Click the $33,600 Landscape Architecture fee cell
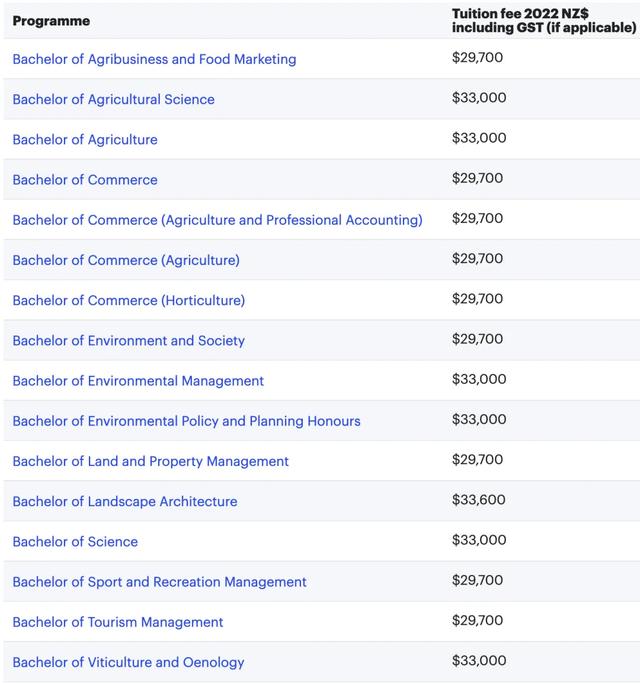The height and width of the screenshot is (684, 640). click(x=479, y=500)
